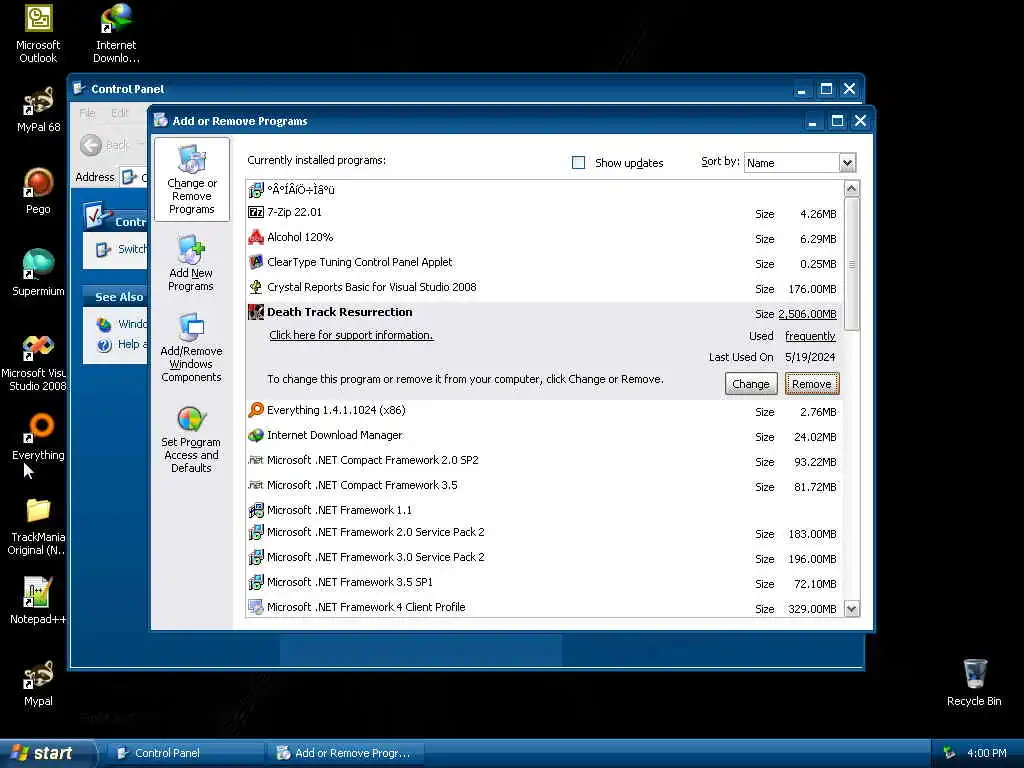1024x768 pixels.
Task: Select Microsoft .NET Compact Framework 3.5 entry
Action: click(x=543, y=485)
